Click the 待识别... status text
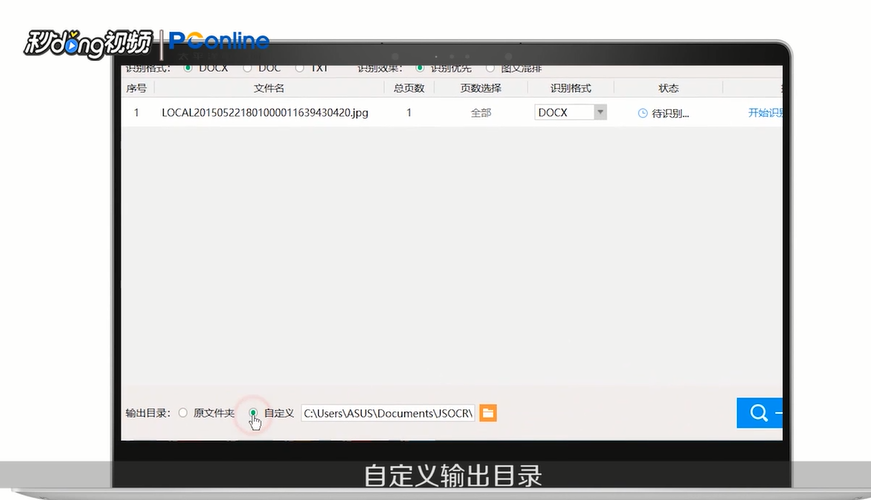This screenshot has width=871, height=500. point(670,113)
